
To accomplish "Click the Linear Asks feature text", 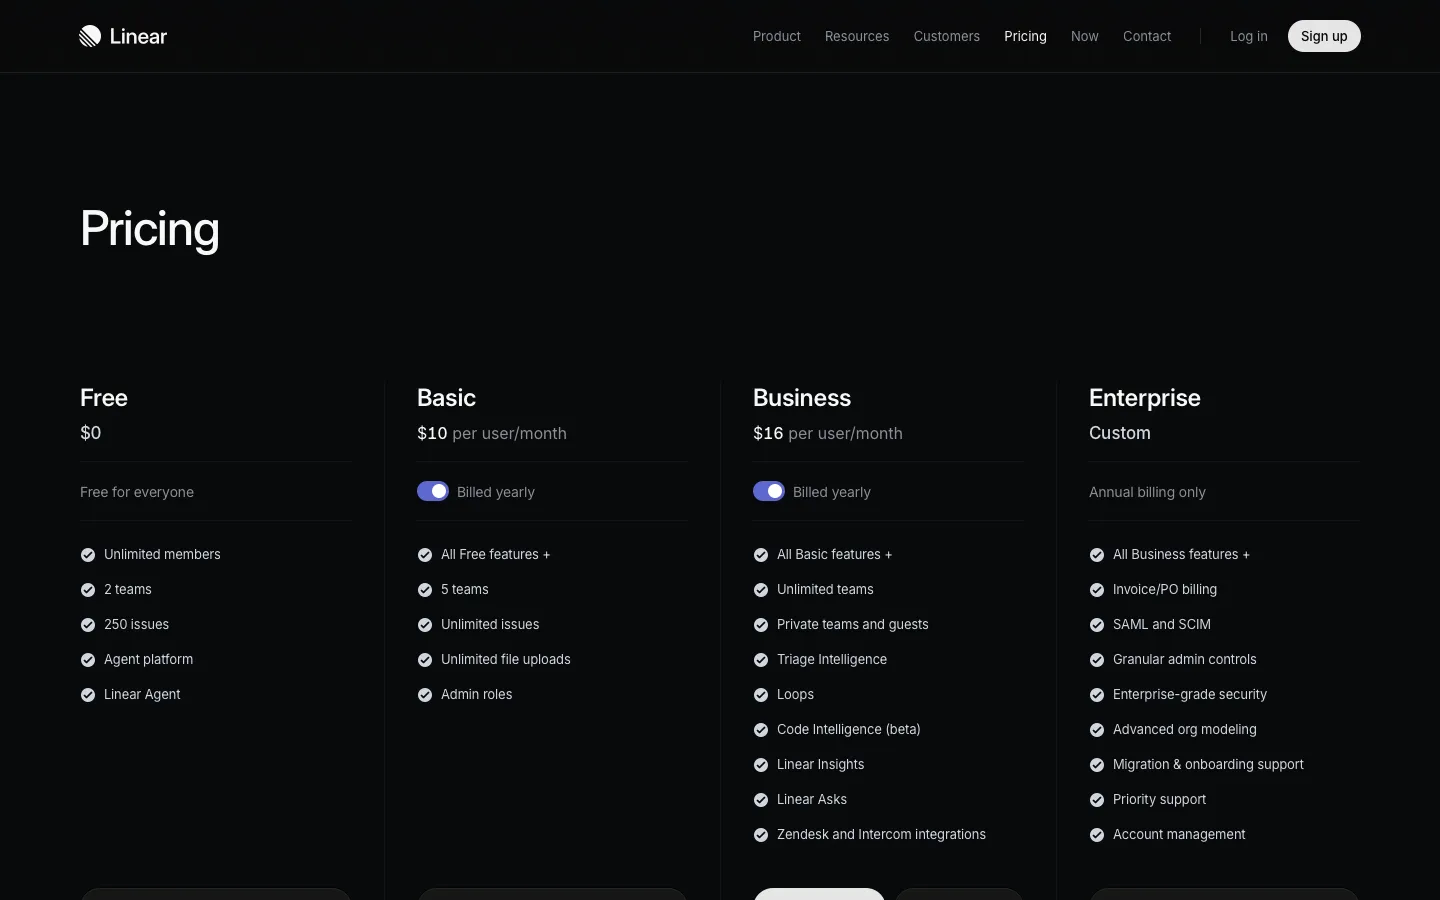I will (x=812, y=800).
